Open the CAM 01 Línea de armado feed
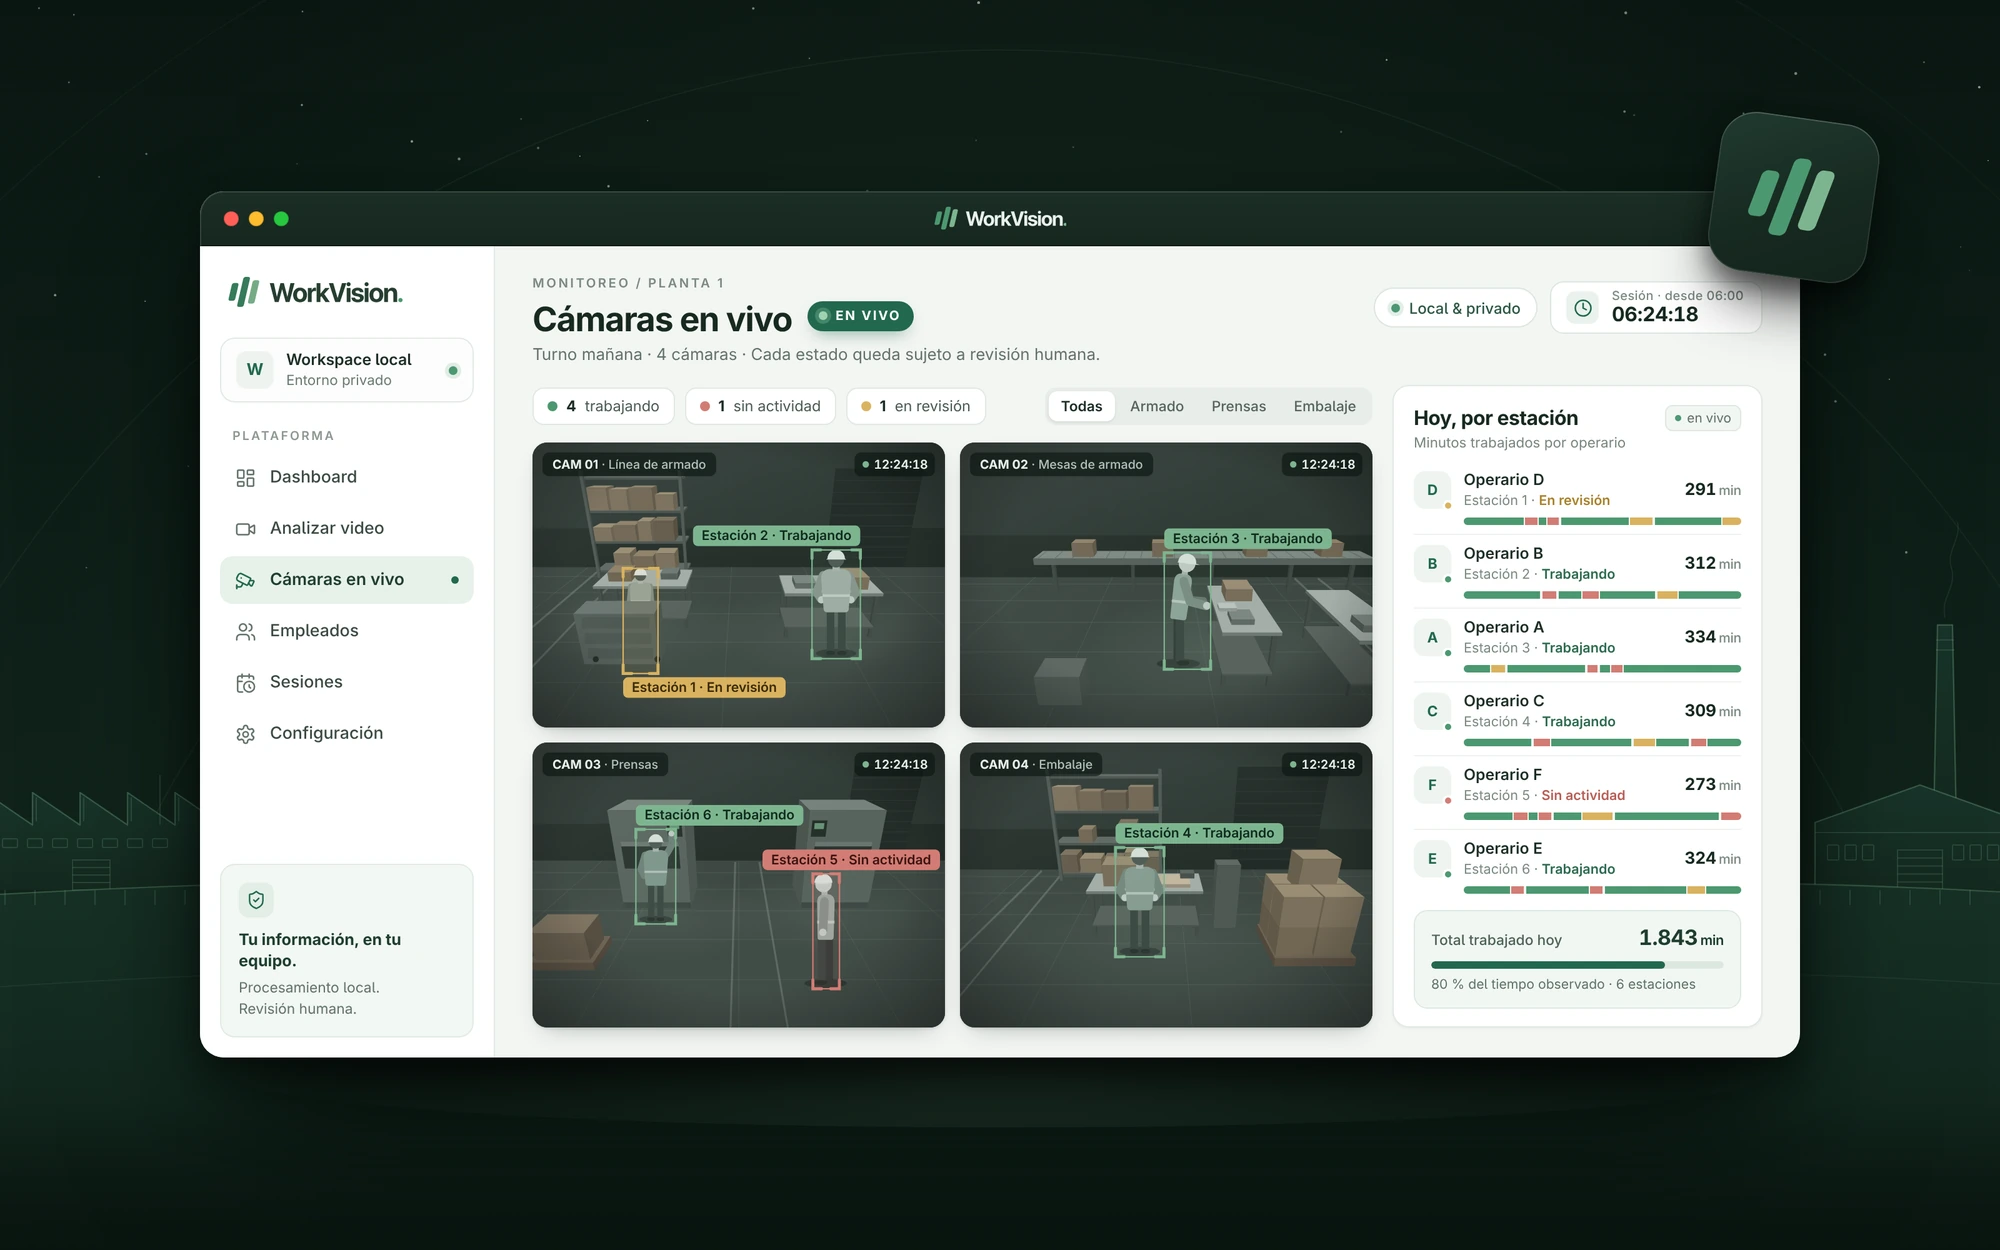This screenshot has width=2000, height=1250. click(x=738, y=585)
